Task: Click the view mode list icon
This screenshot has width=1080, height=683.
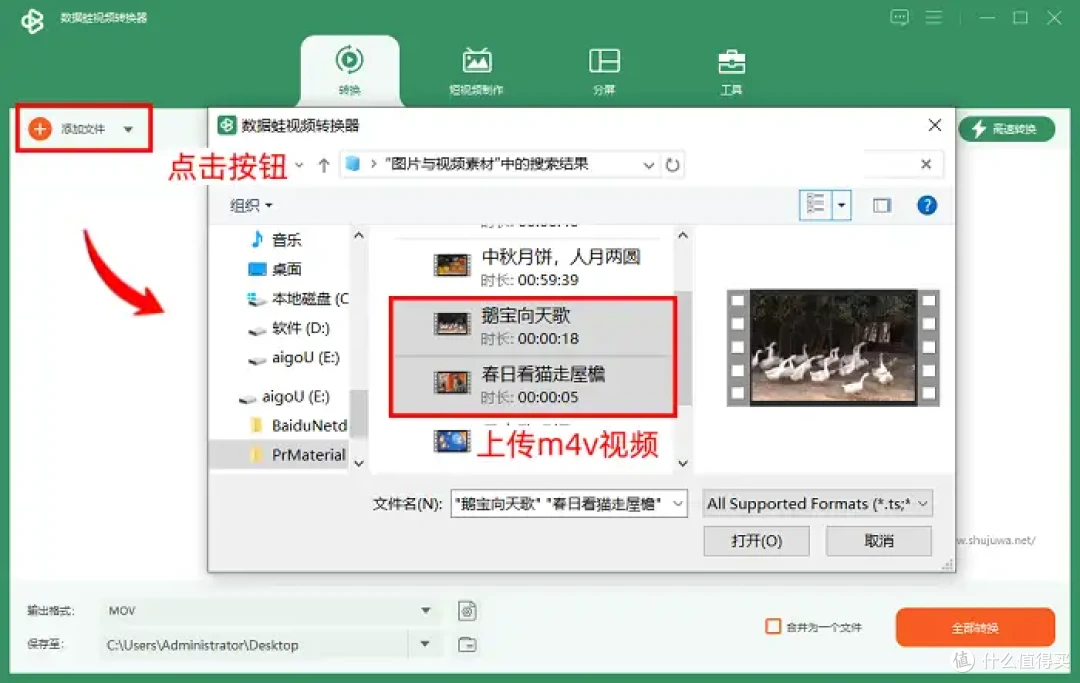Action: [x=816, y=205]
